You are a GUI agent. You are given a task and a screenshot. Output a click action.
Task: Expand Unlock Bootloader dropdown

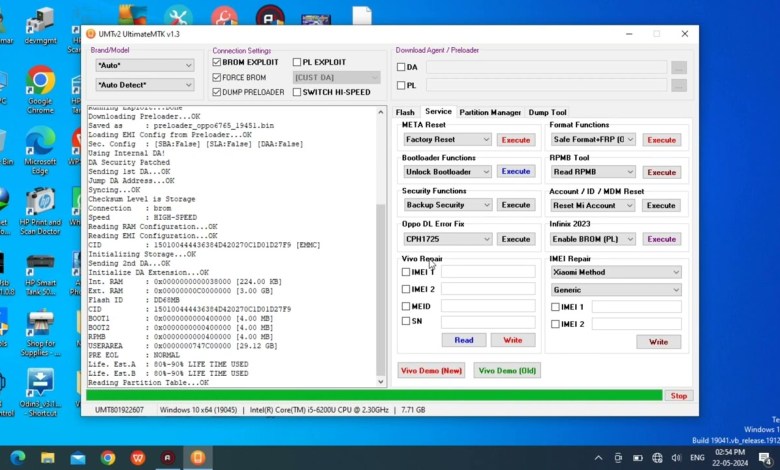[447, 172]
